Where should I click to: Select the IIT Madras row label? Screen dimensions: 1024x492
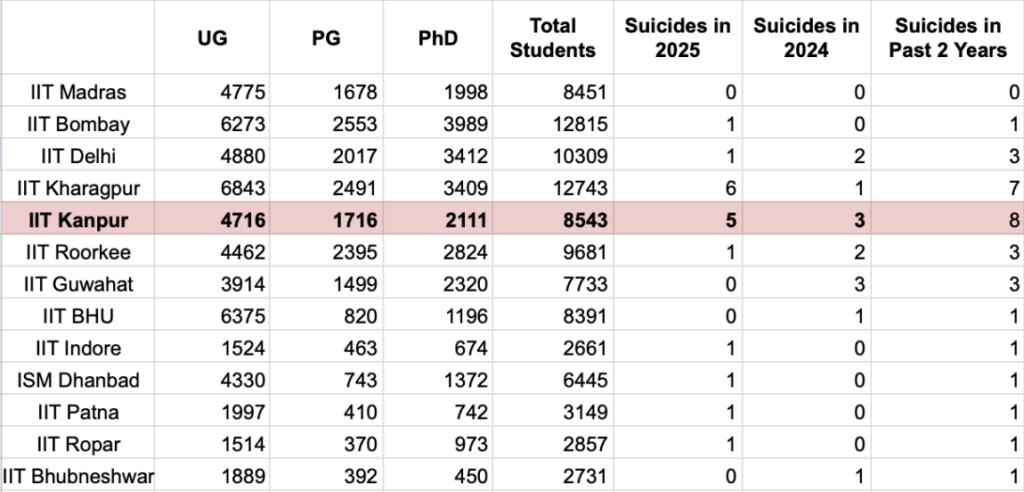(x=78, y=92)
